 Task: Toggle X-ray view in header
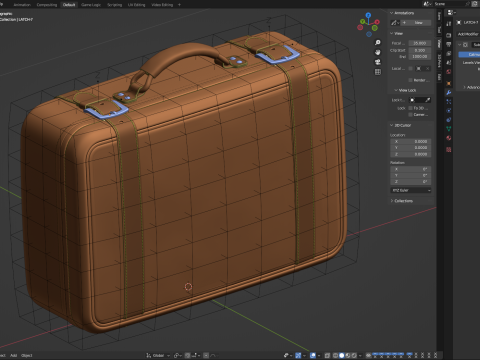327,356
